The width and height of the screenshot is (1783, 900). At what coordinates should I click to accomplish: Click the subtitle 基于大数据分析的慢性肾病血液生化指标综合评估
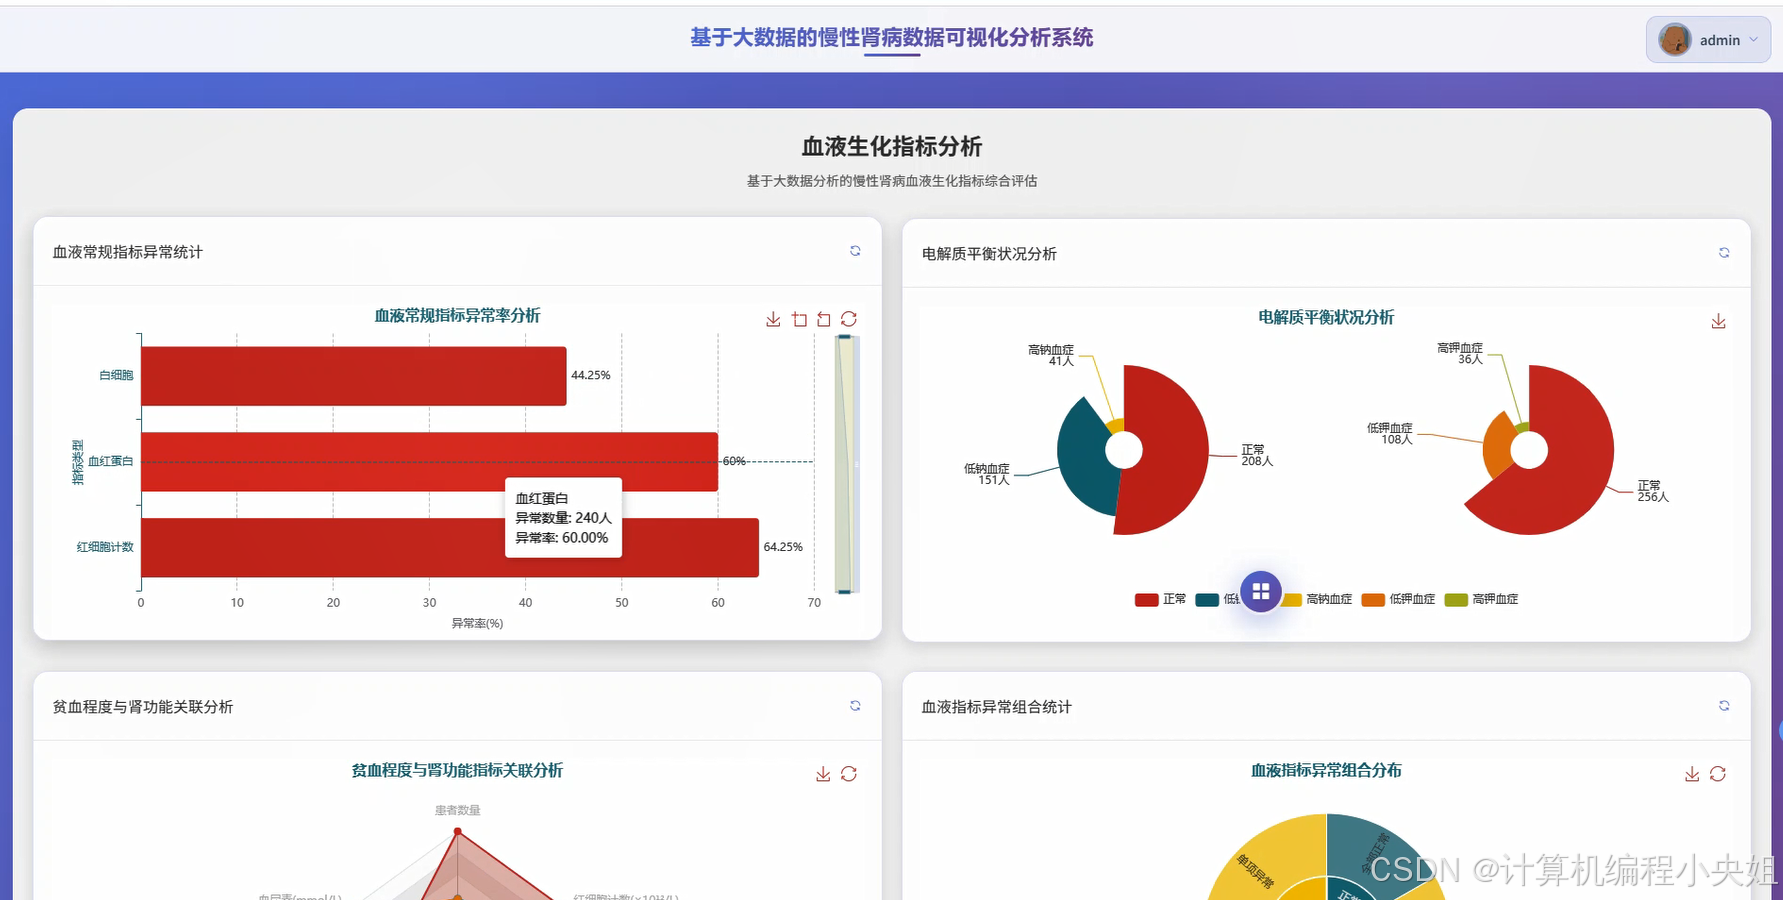(892, 181)
